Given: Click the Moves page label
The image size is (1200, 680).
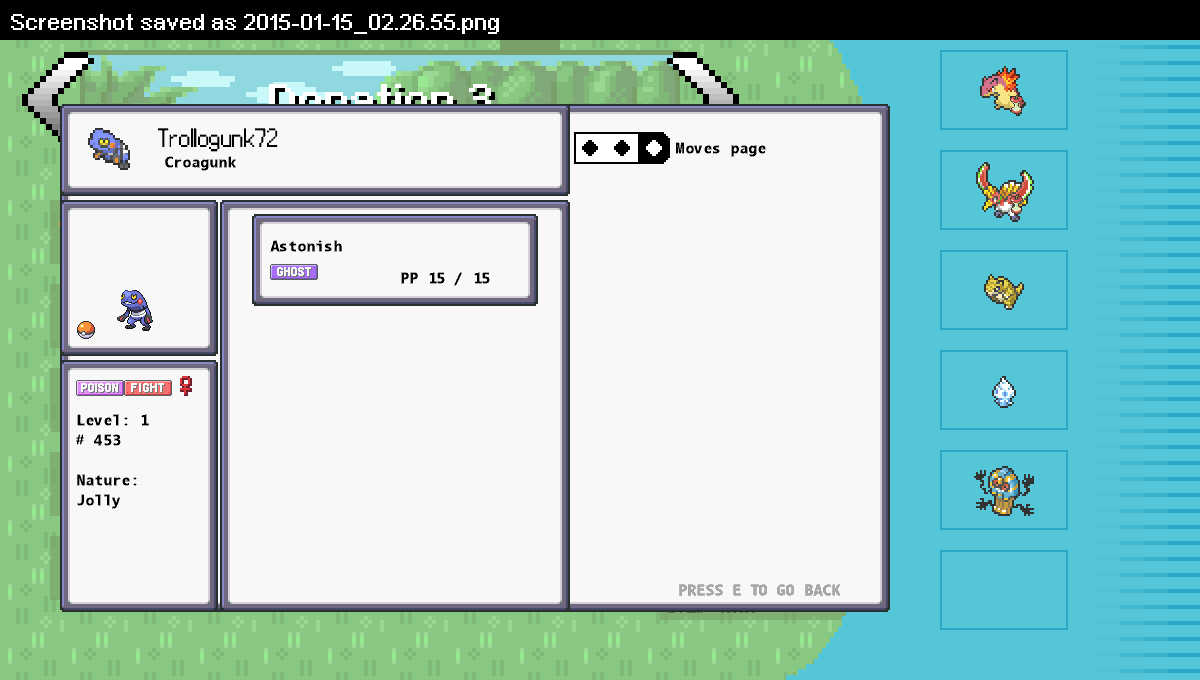Looking at the screenshot, I should 720,149.
